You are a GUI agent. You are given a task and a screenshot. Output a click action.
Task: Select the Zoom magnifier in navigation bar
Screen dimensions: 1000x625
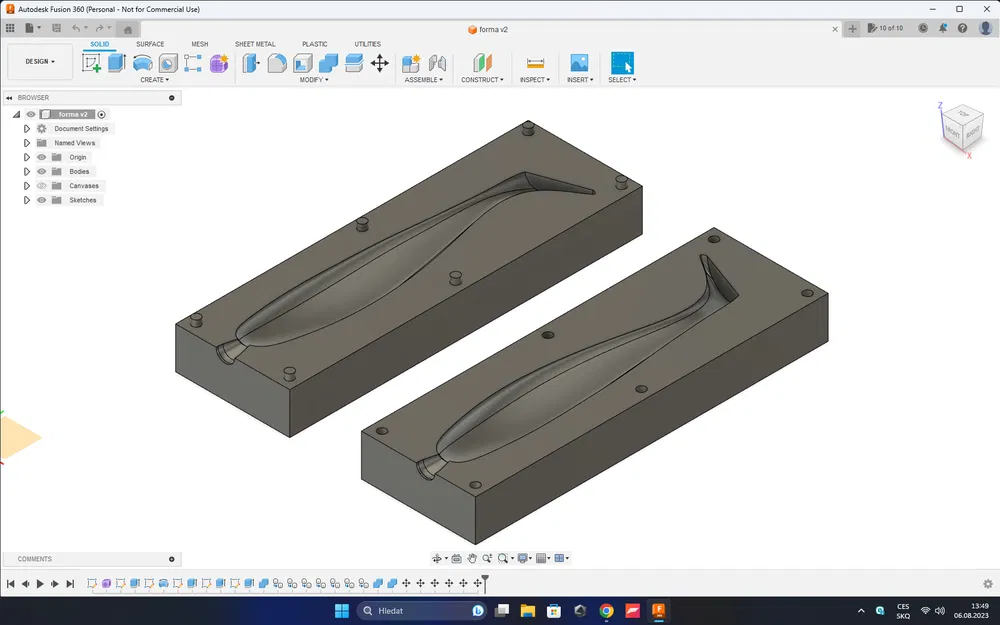pos(487,558)
